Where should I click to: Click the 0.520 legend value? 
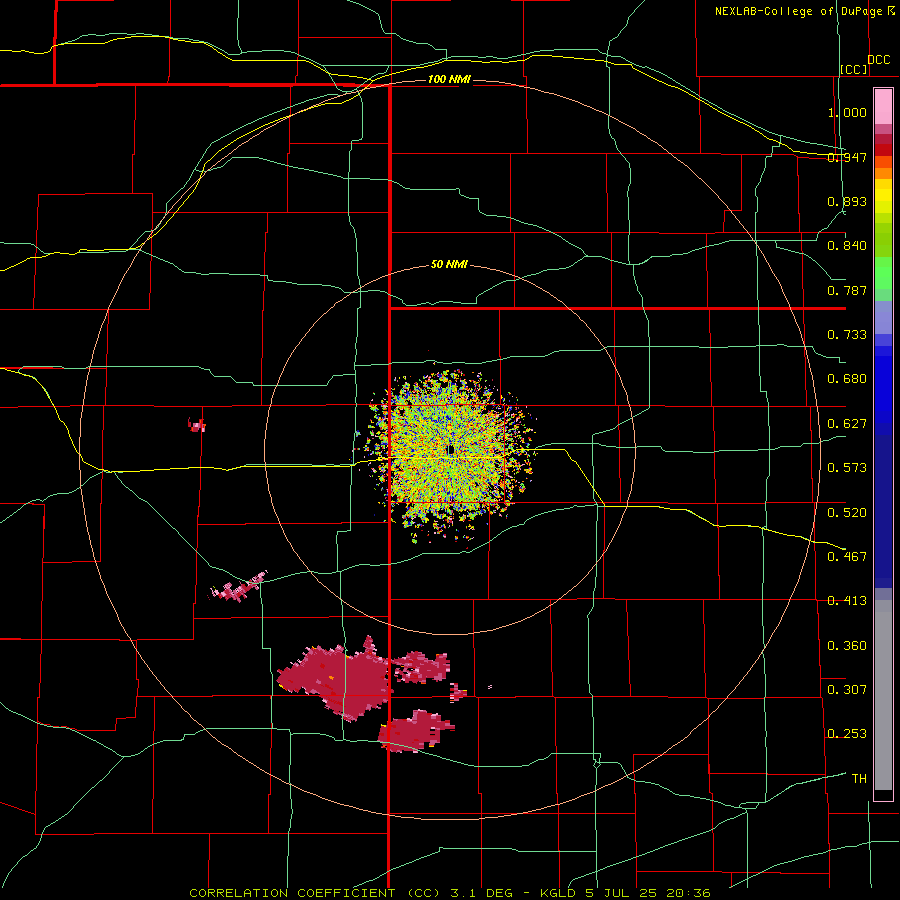tap(847, 512)
